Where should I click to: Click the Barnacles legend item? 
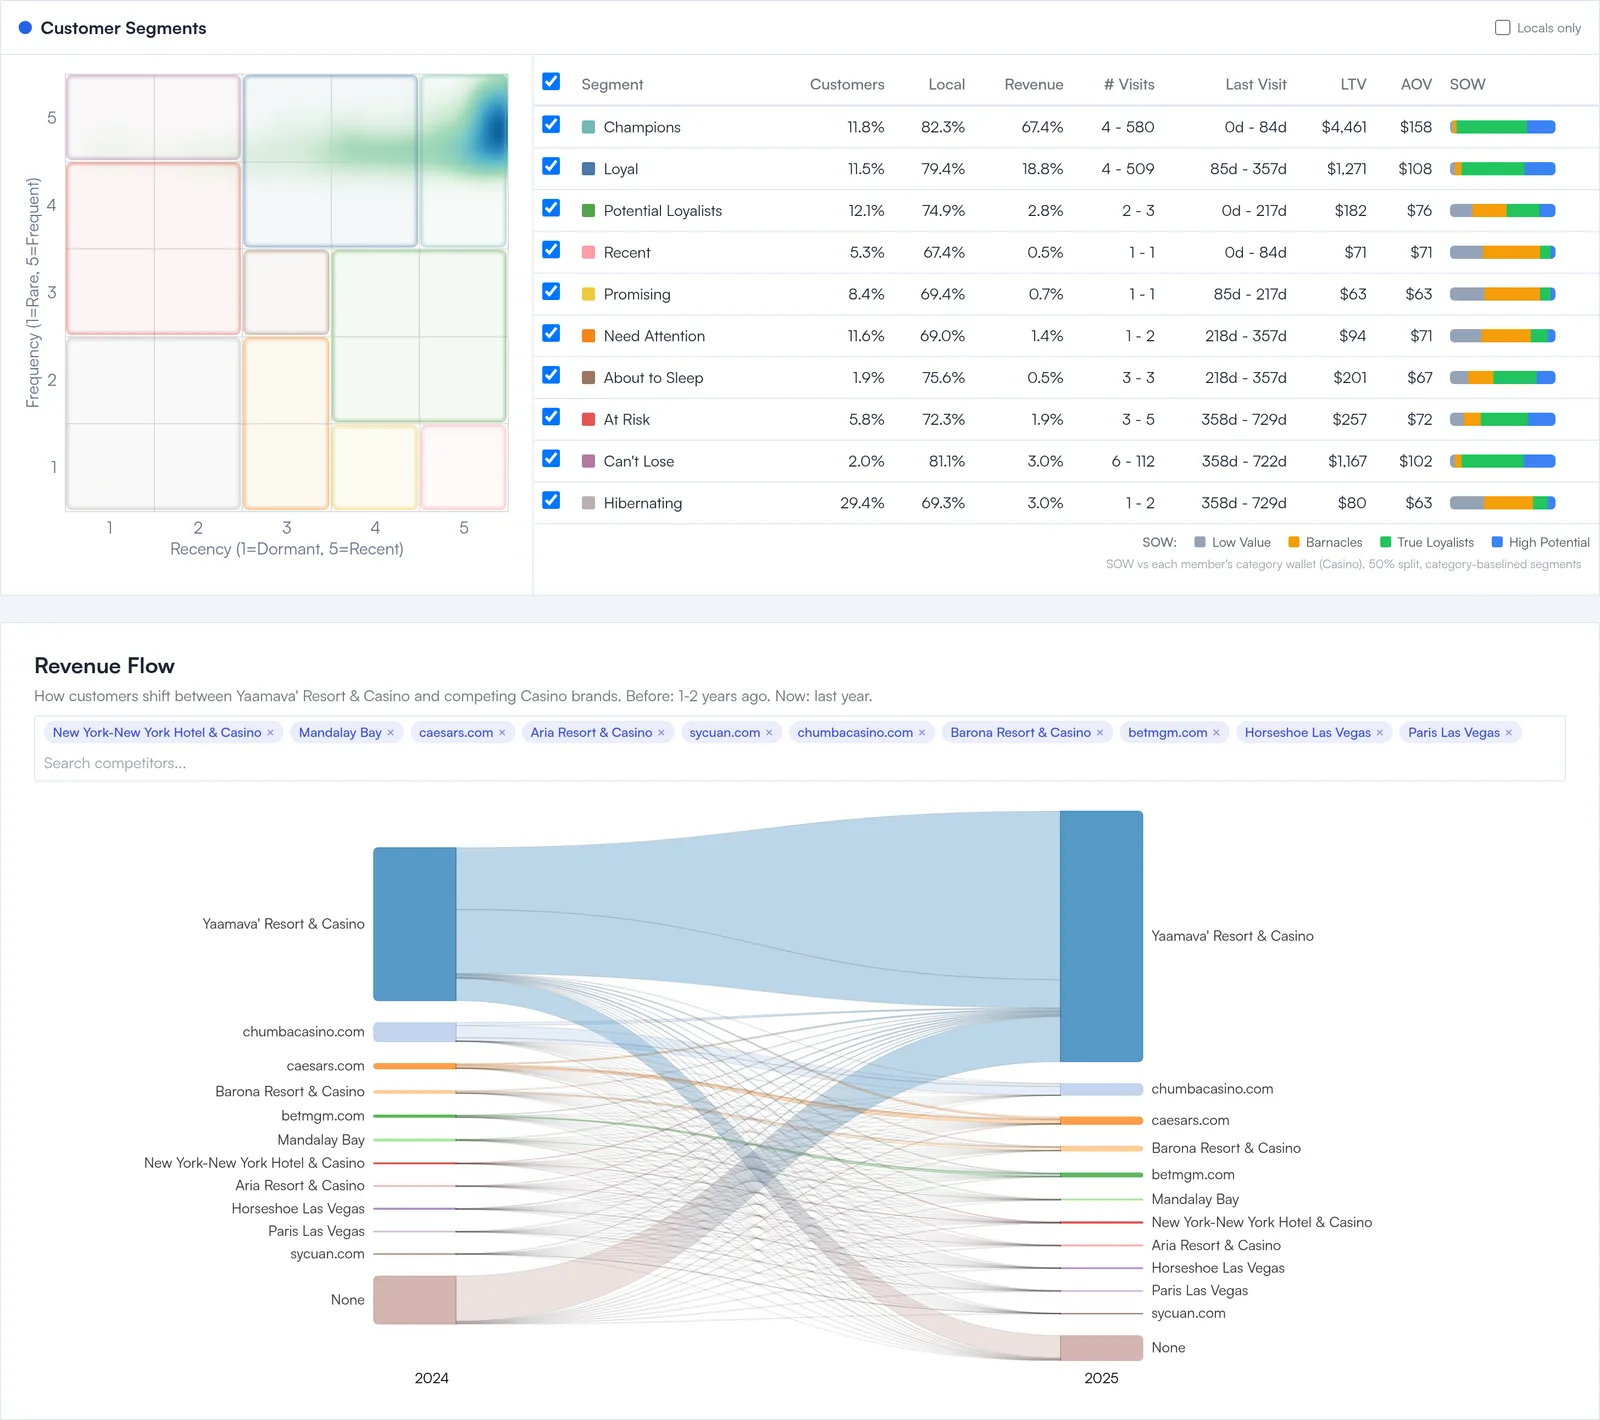pyautogui.click(x=1325, y=543)
